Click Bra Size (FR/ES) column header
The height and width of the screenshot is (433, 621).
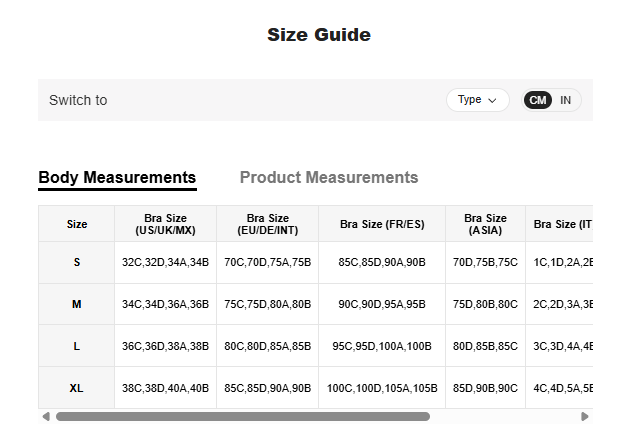[x=382, y=224]
